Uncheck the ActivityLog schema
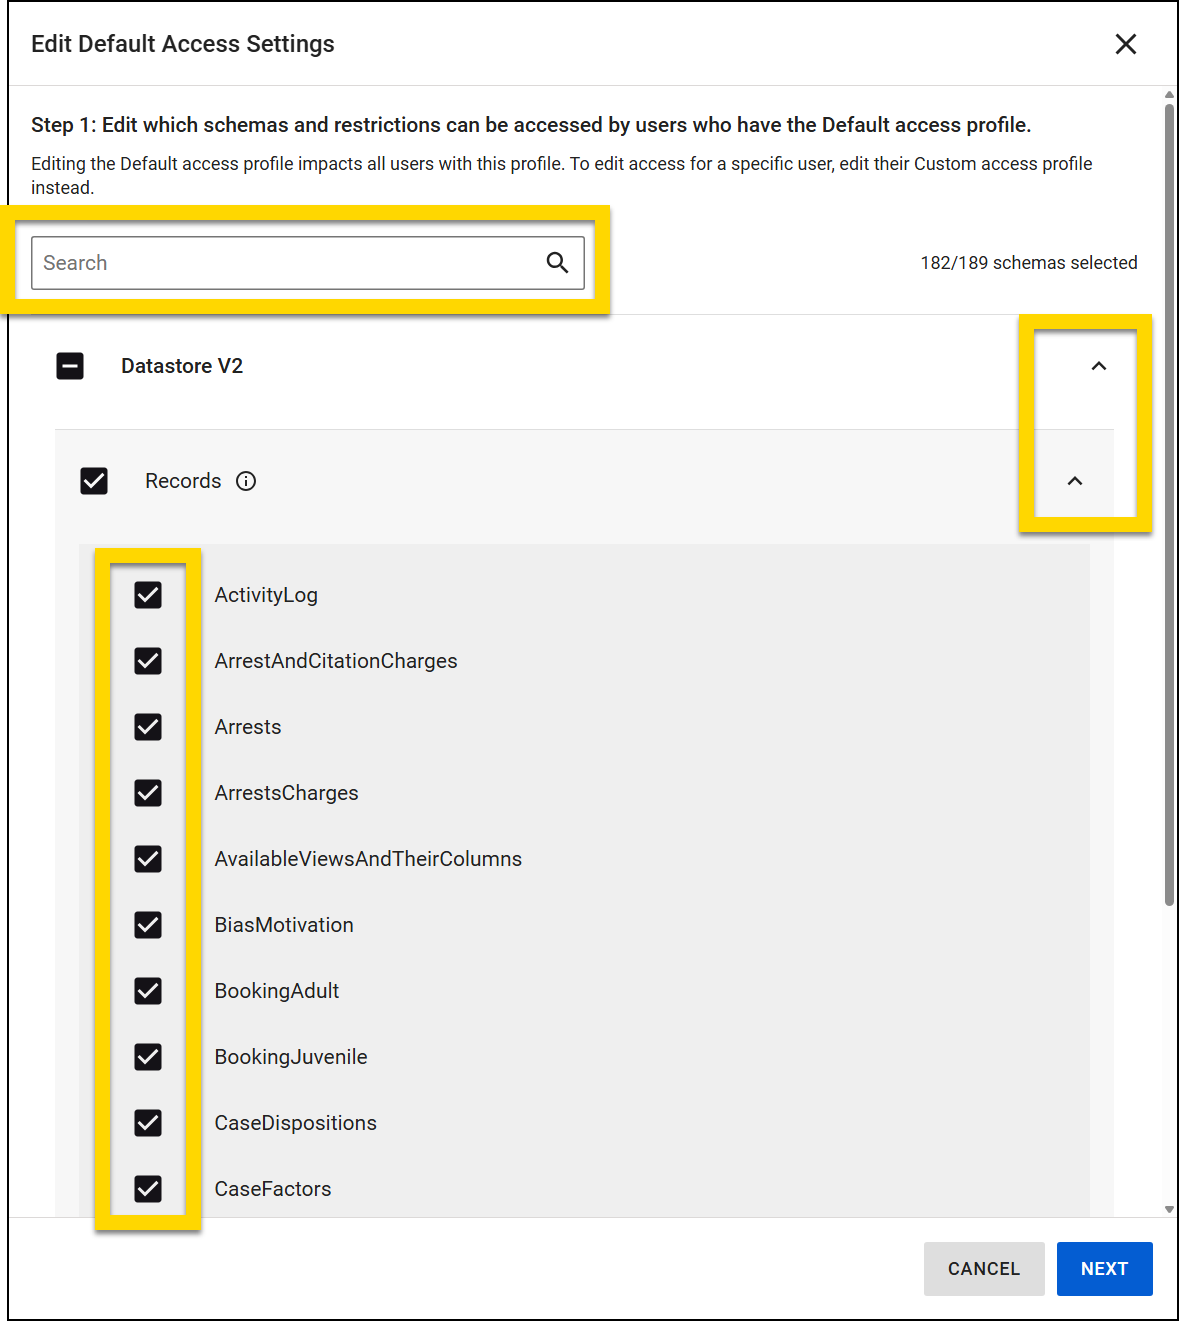 [148, 595]
